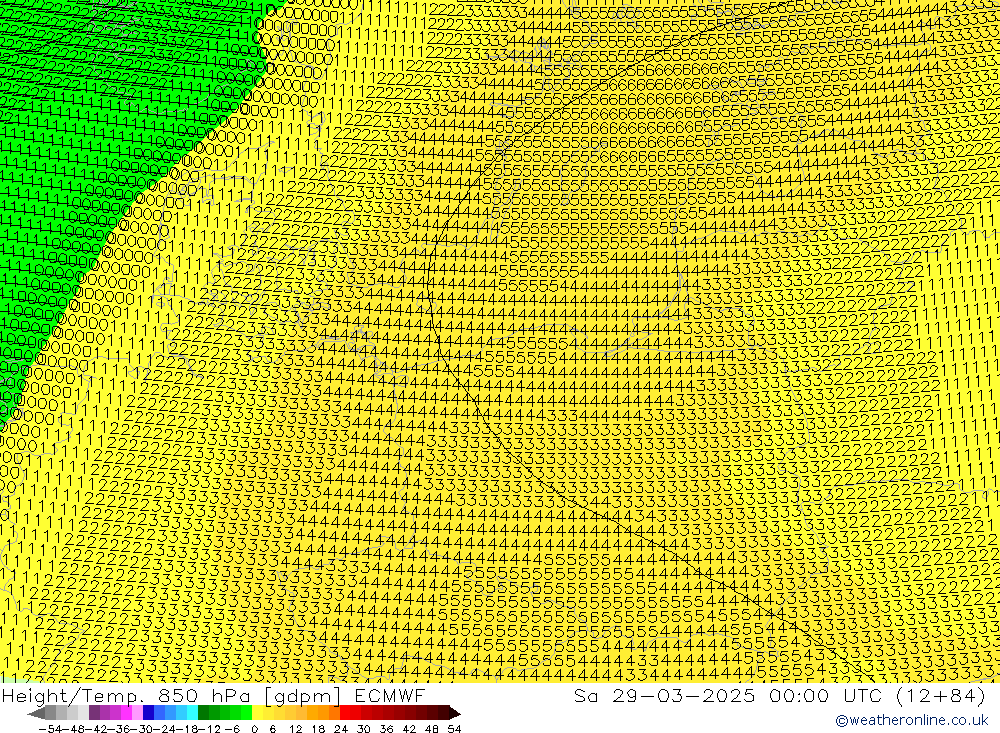
Task: Pick the dark blue swatch above the -30 label
Action: click(148, 713)
